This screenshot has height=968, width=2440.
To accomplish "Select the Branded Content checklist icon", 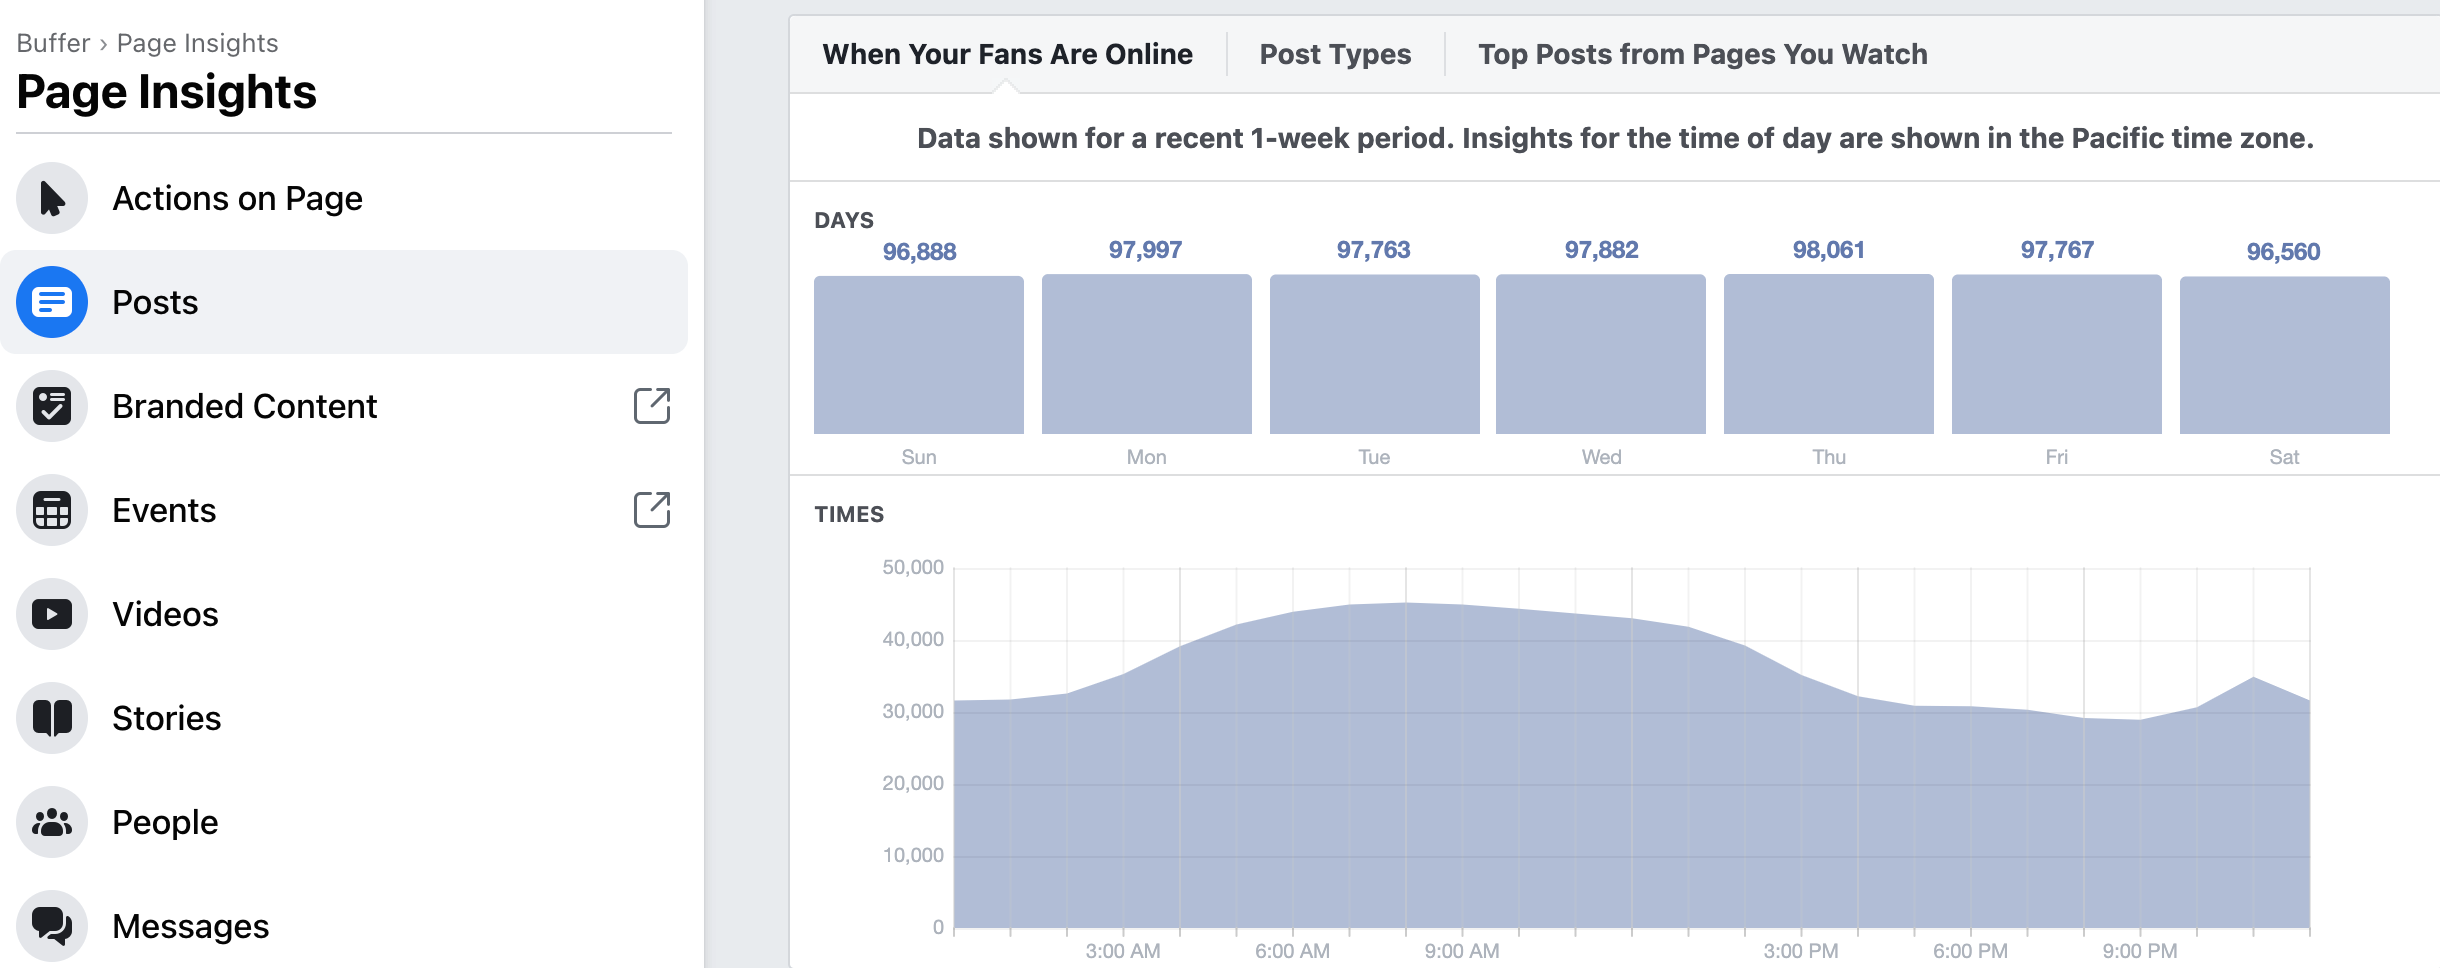I will [x=52, y=406].
